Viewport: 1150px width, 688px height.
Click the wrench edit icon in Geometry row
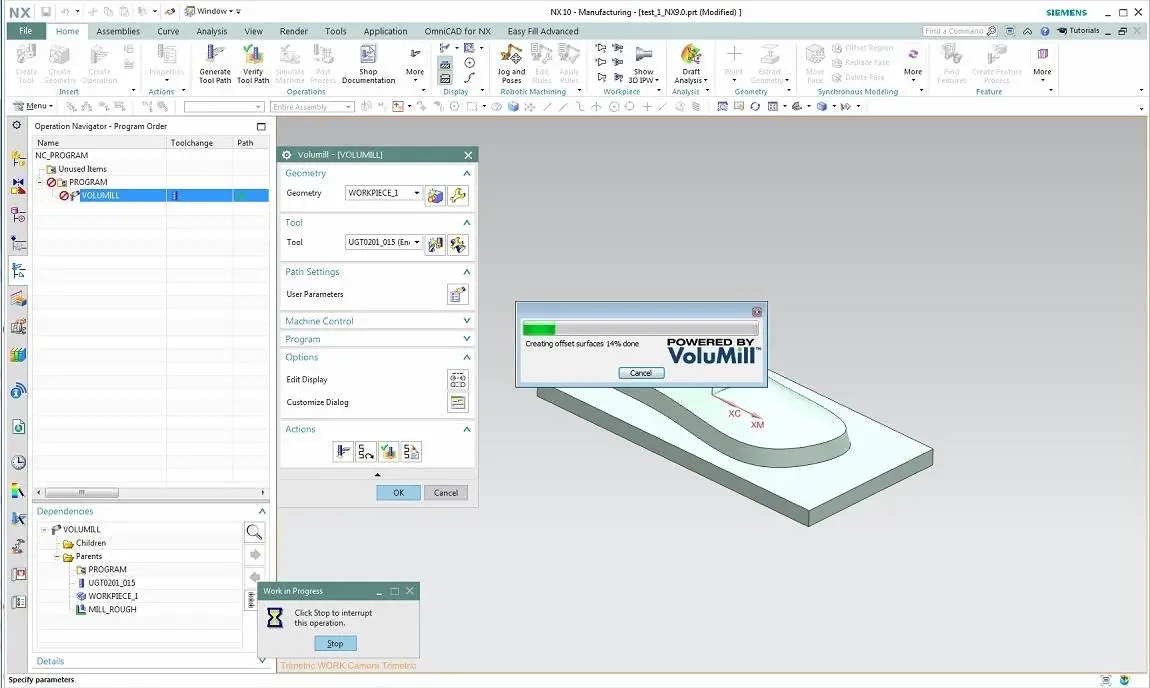458,195
